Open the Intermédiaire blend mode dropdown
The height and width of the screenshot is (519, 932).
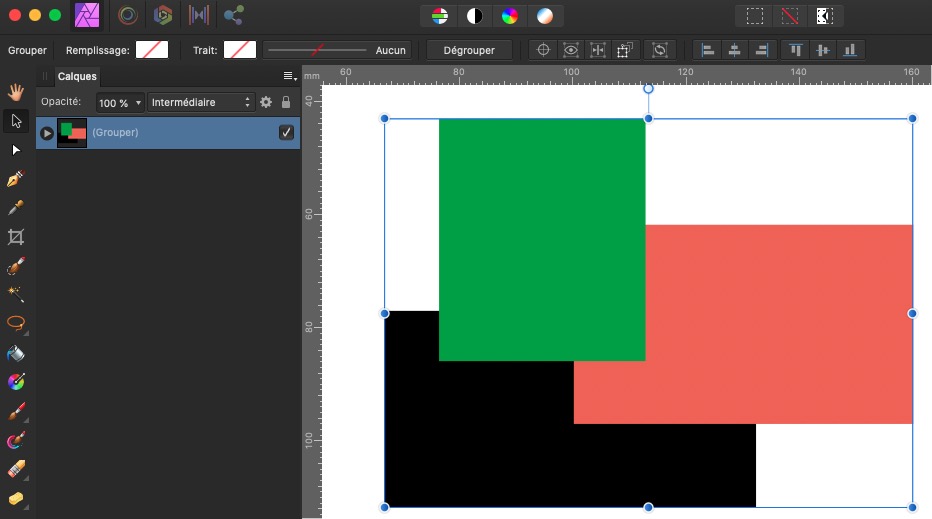click(x=201, y=102)
